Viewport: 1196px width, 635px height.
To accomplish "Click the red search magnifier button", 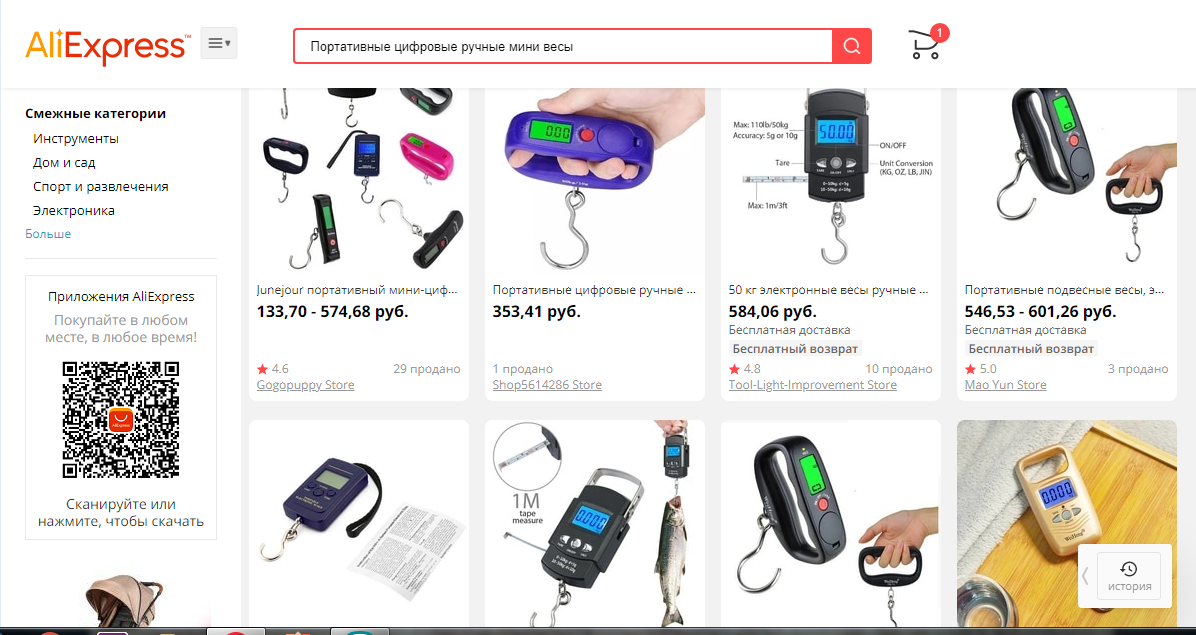I will 852,47.
